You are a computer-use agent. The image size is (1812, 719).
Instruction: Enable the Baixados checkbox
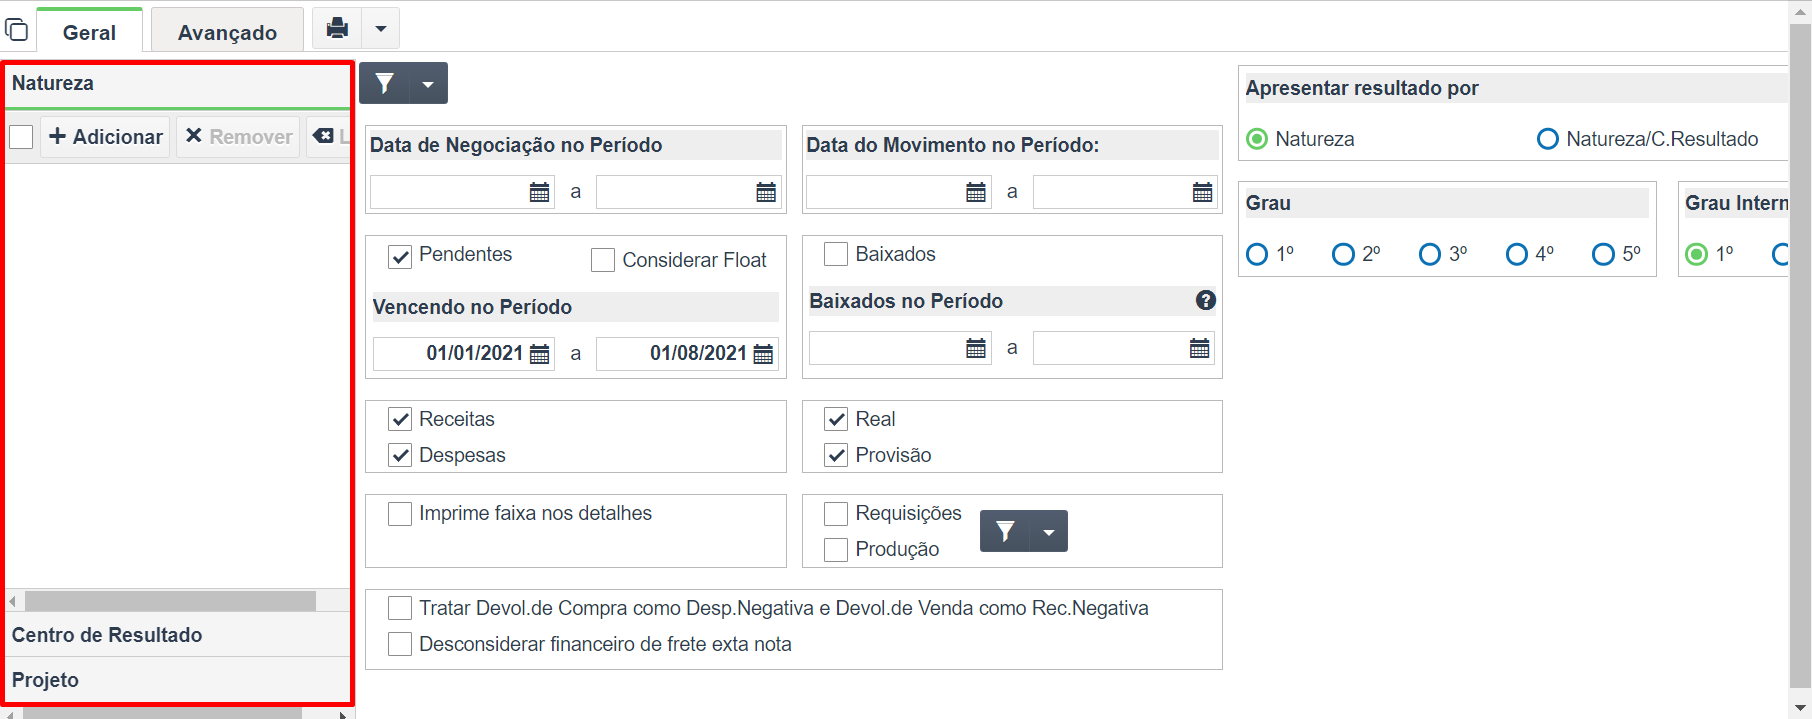click(x=836, y=254)
